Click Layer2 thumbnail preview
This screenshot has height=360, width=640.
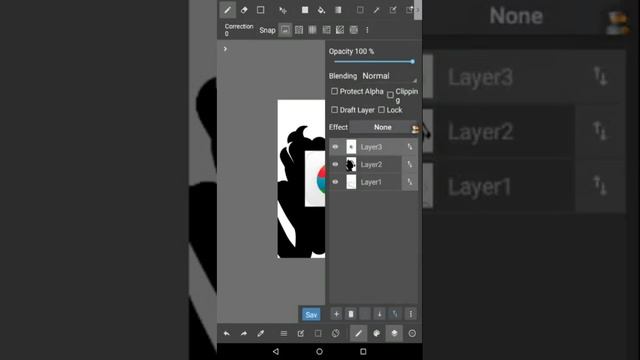coord(351,164)
